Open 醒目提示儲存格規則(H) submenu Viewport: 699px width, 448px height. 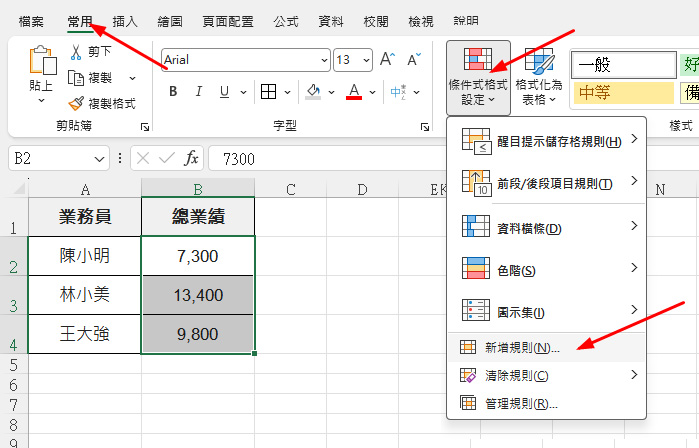tap(547, 142)
